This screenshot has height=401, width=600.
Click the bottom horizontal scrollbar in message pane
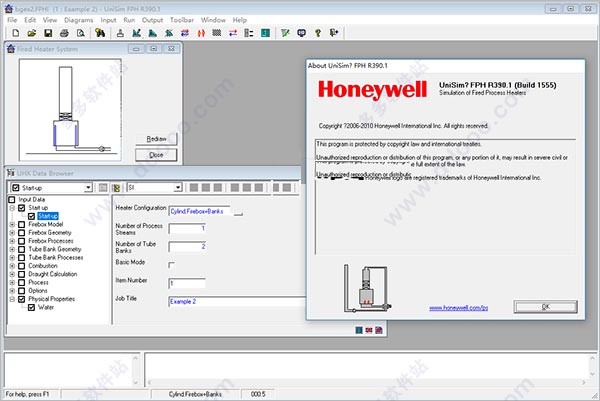point(366,382)
